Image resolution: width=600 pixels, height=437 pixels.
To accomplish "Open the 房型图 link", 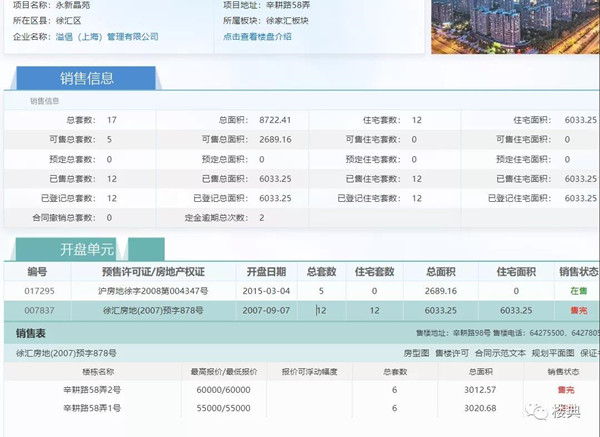I will [416, 353].
